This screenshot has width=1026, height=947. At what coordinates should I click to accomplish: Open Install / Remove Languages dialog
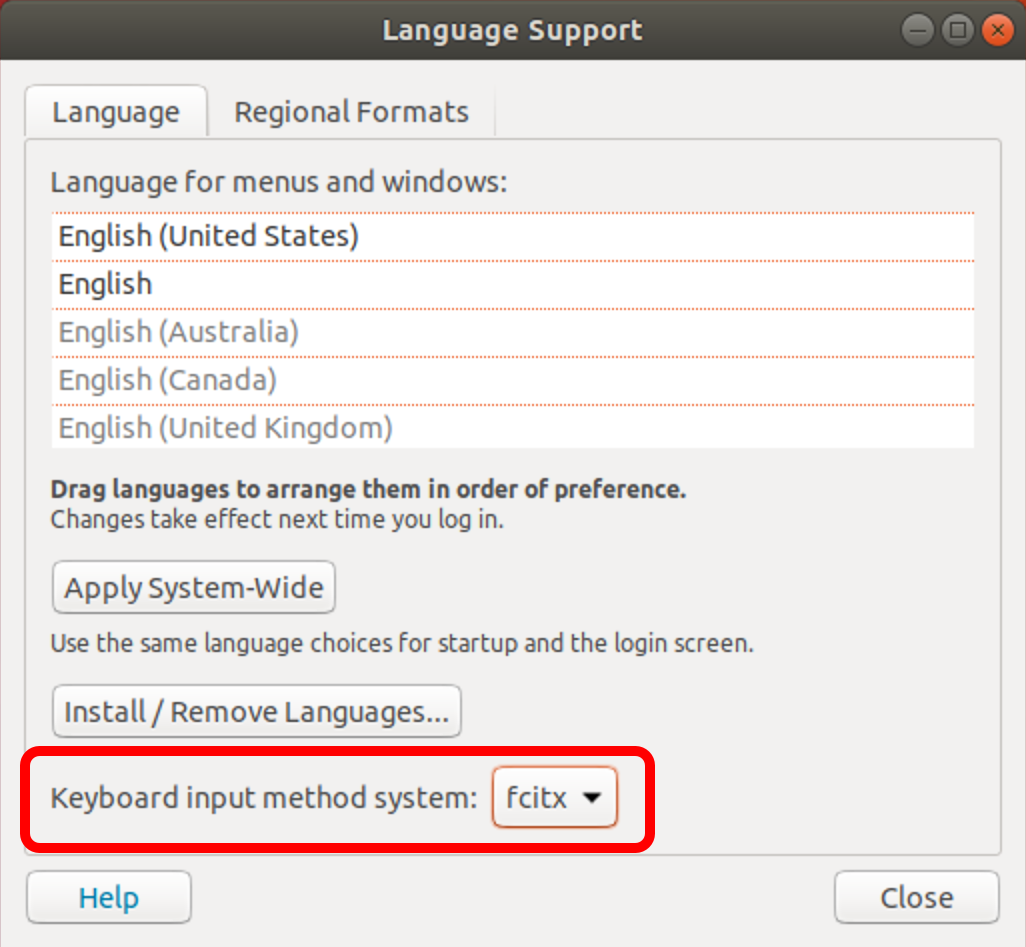point(256,711)
